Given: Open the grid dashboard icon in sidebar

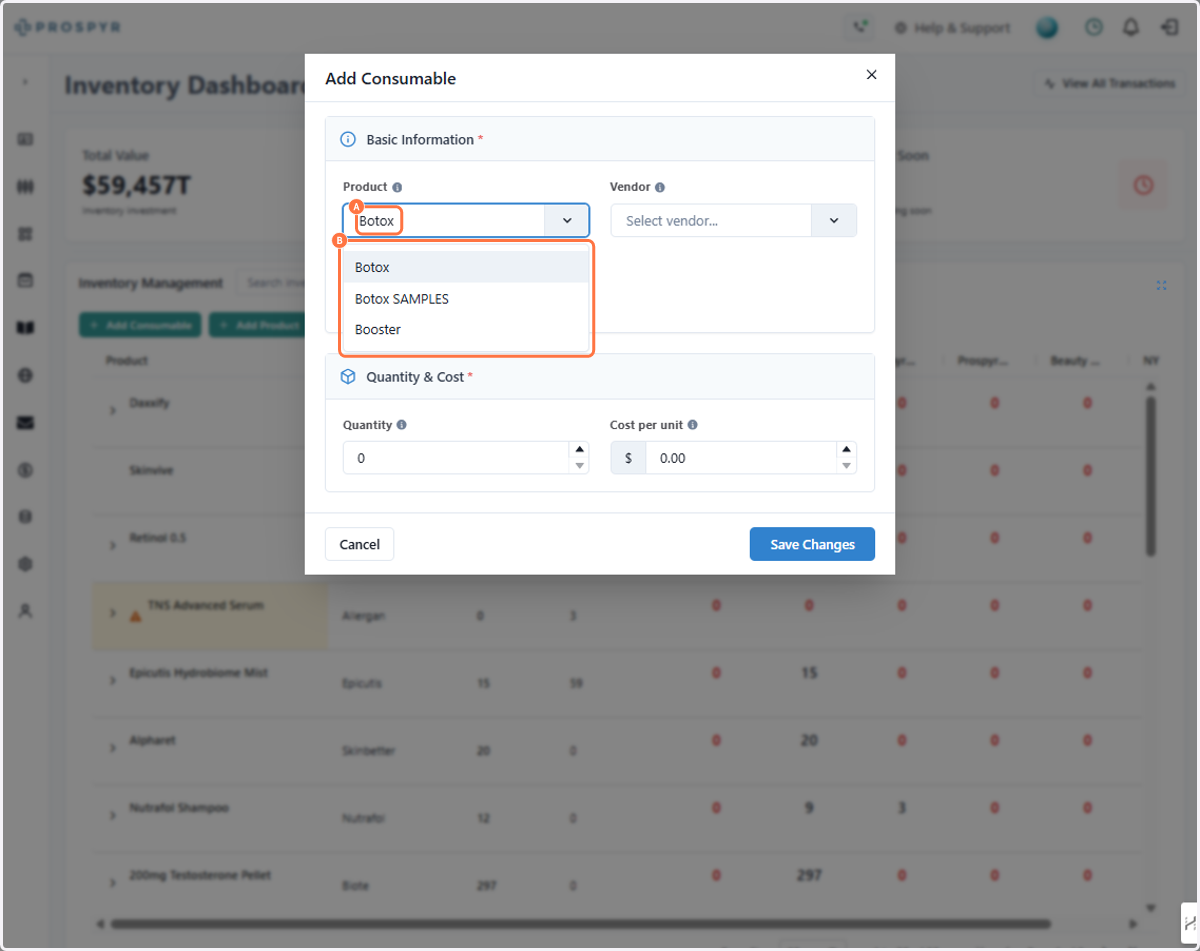Looking at the screenshot, I should 26,234.
